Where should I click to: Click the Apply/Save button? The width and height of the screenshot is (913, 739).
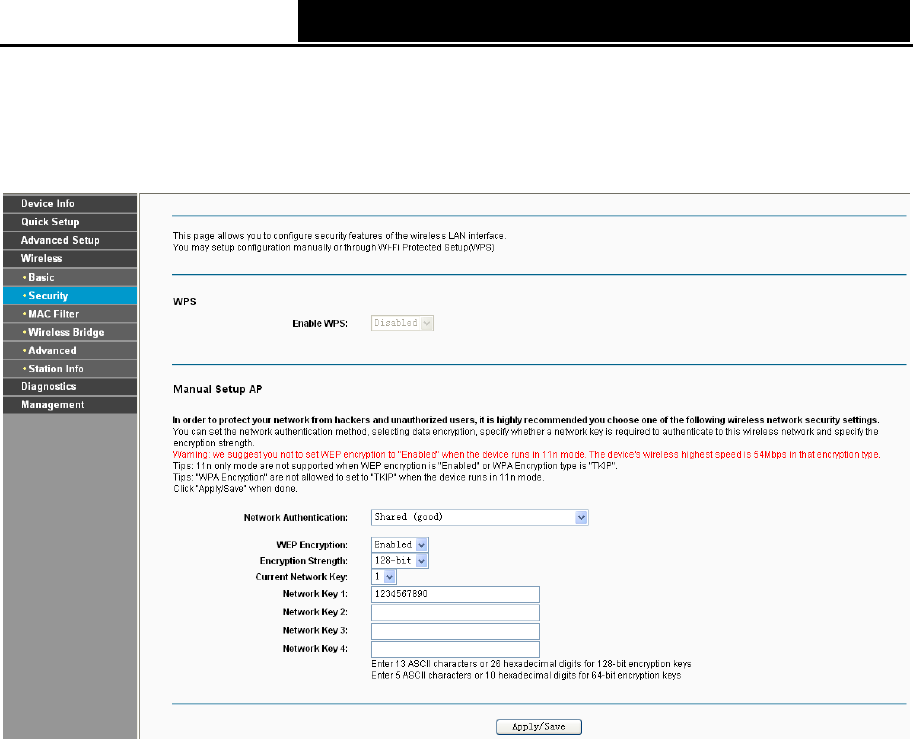click(x=539, y=727)
